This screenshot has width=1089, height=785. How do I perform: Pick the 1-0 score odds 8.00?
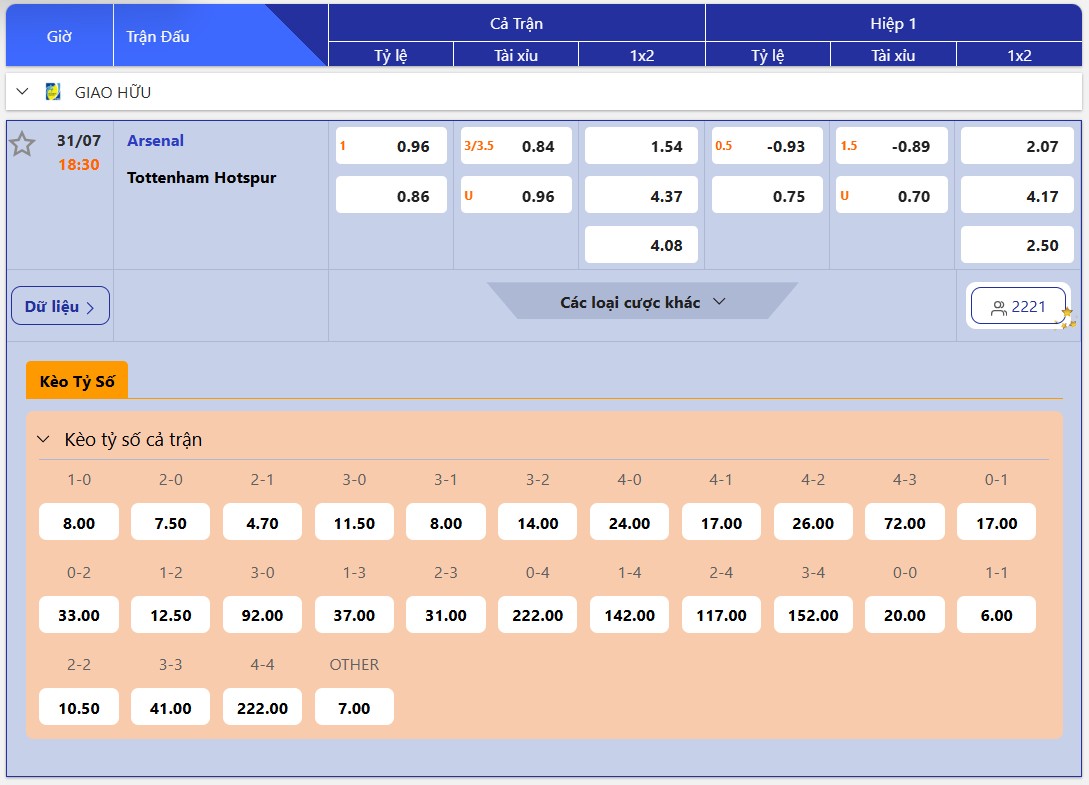[x=79, y=523]
